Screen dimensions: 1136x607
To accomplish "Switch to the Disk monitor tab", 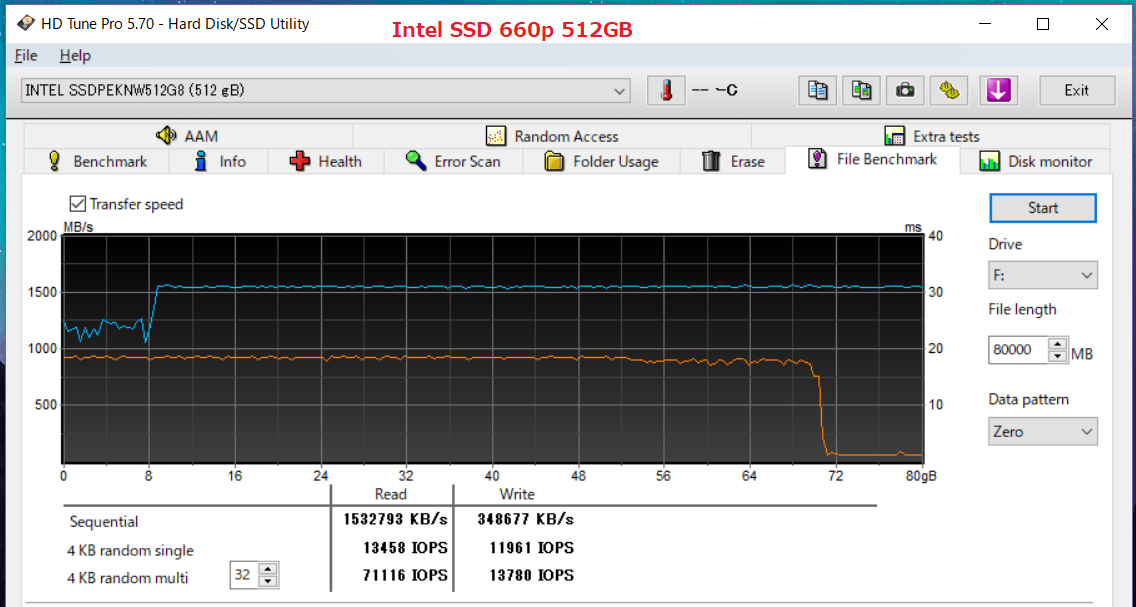I will click(1035, 161).
